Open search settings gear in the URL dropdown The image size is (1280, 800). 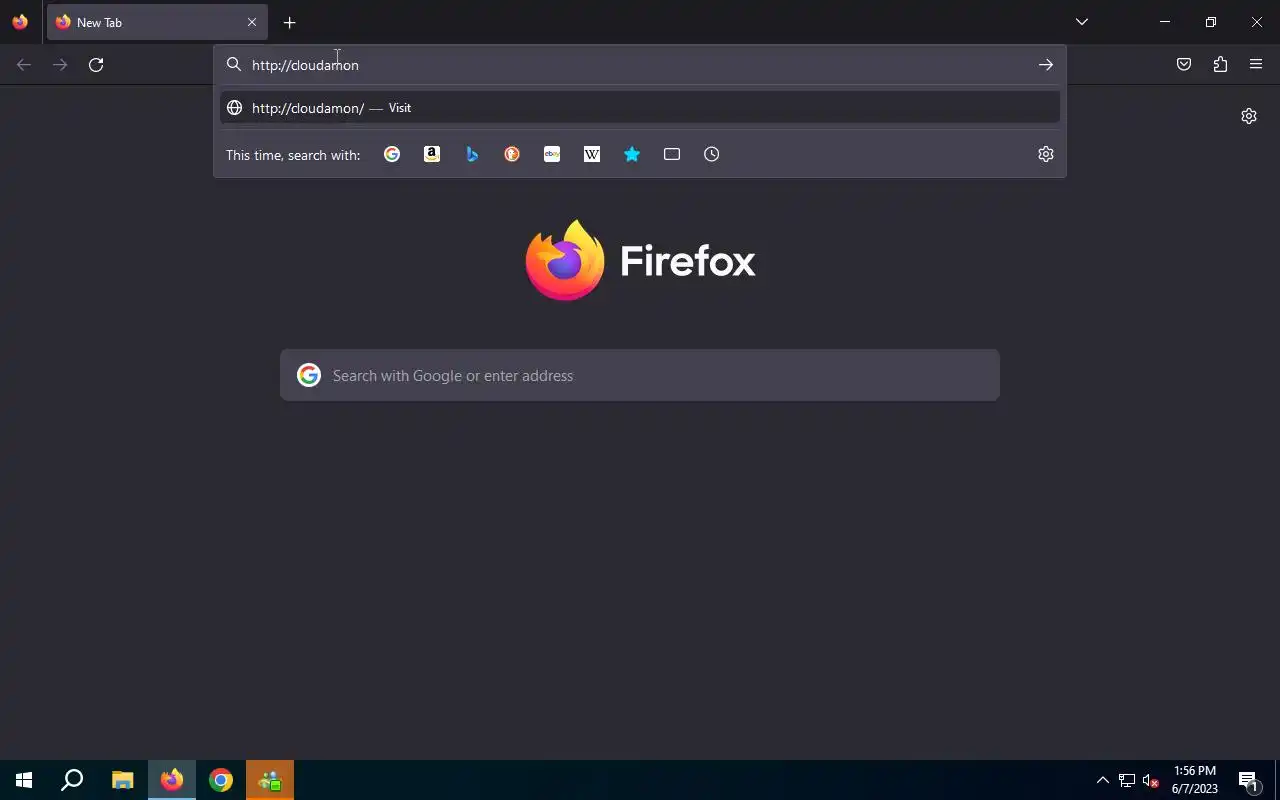[x=1046, y=154]
